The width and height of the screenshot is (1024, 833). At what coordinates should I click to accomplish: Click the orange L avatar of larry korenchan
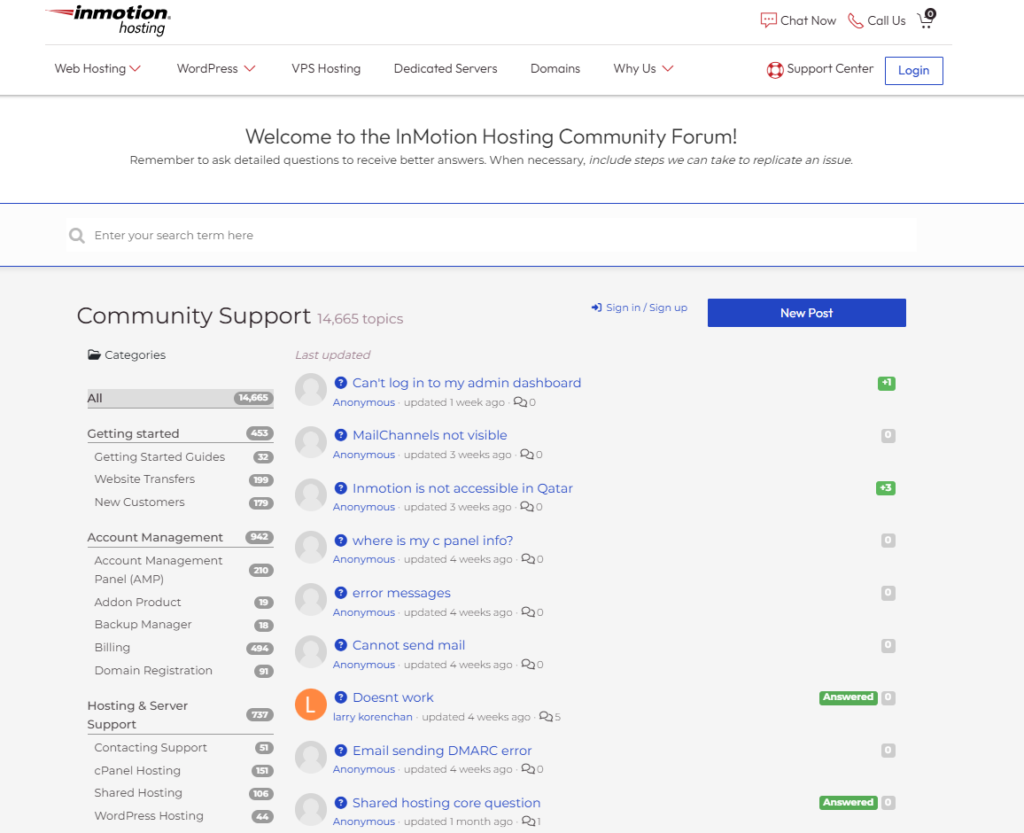tap(311, 704)
